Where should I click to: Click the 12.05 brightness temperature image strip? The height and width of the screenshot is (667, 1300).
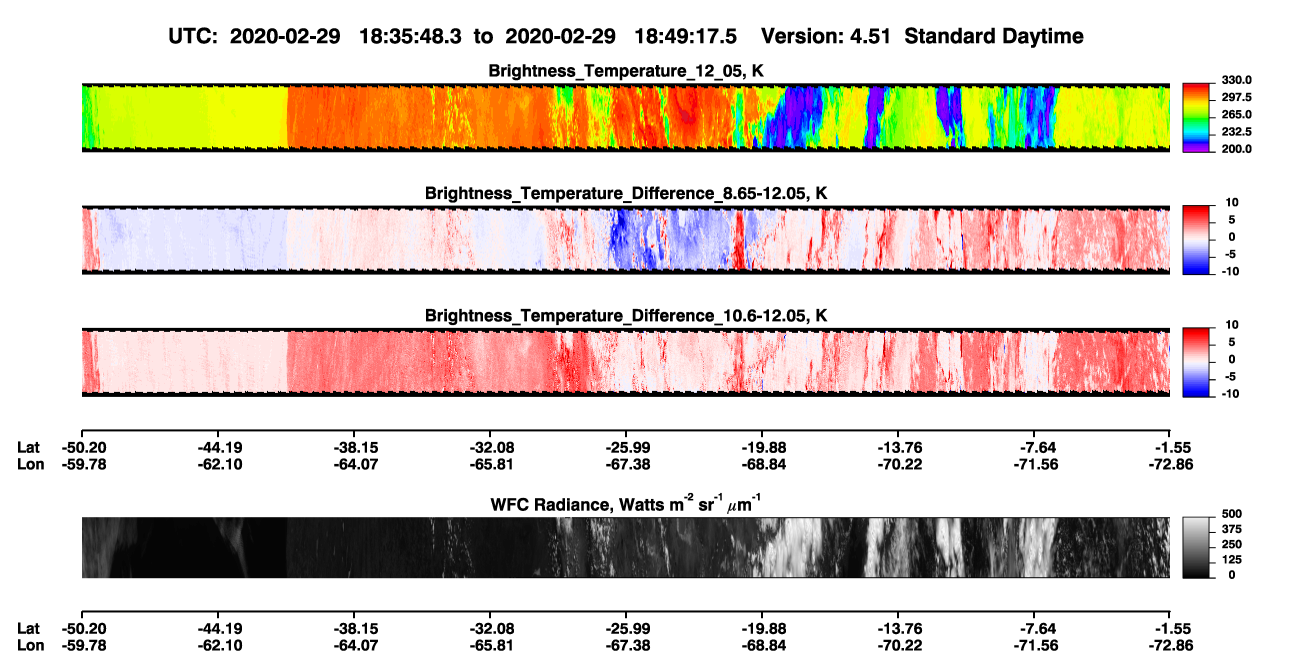tap(626, 118)
